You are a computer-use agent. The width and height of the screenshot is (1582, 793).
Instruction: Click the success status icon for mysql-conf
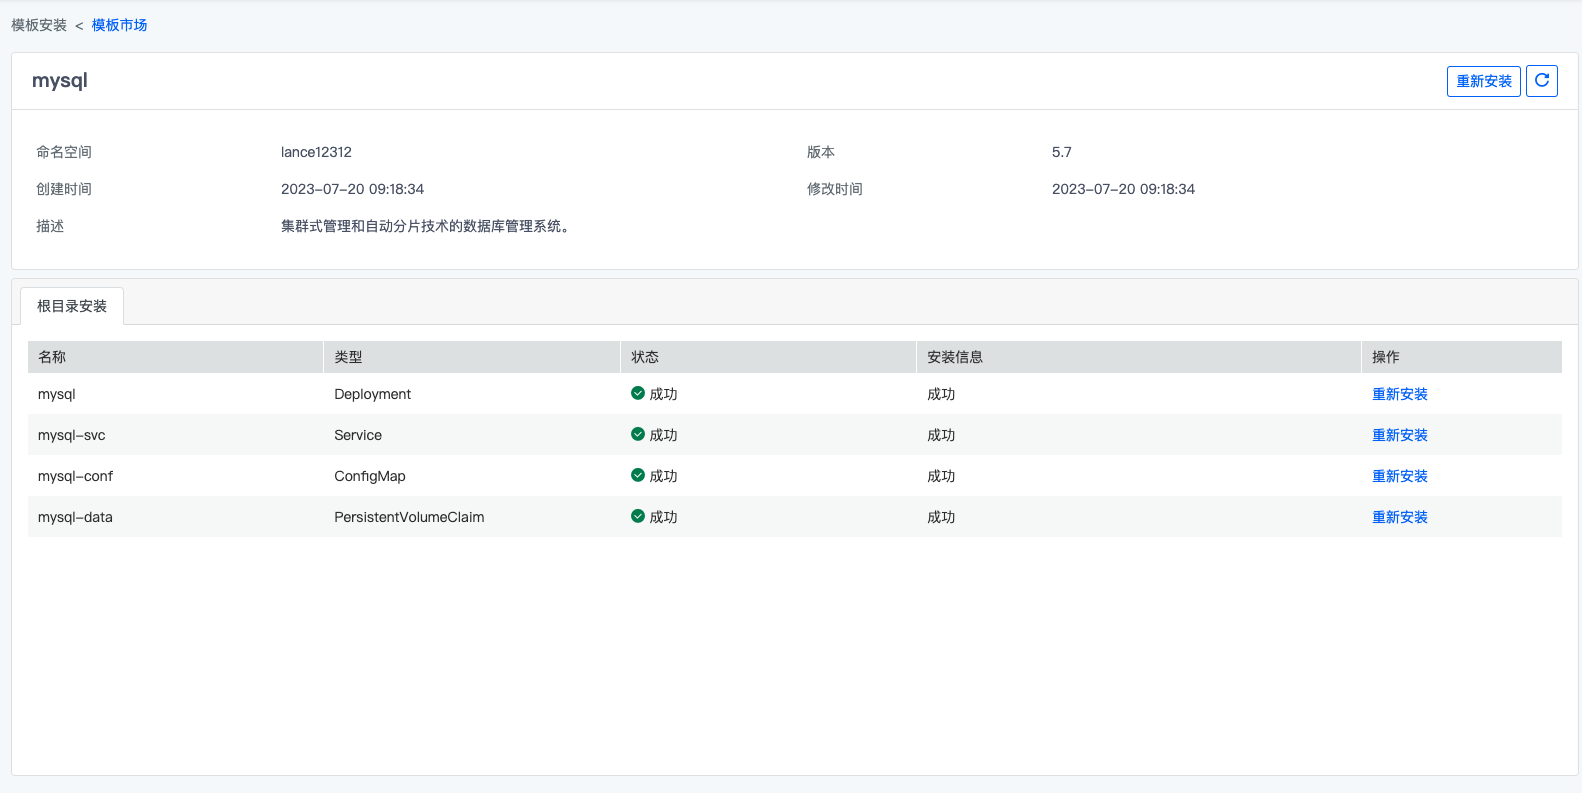pos(638,475)
